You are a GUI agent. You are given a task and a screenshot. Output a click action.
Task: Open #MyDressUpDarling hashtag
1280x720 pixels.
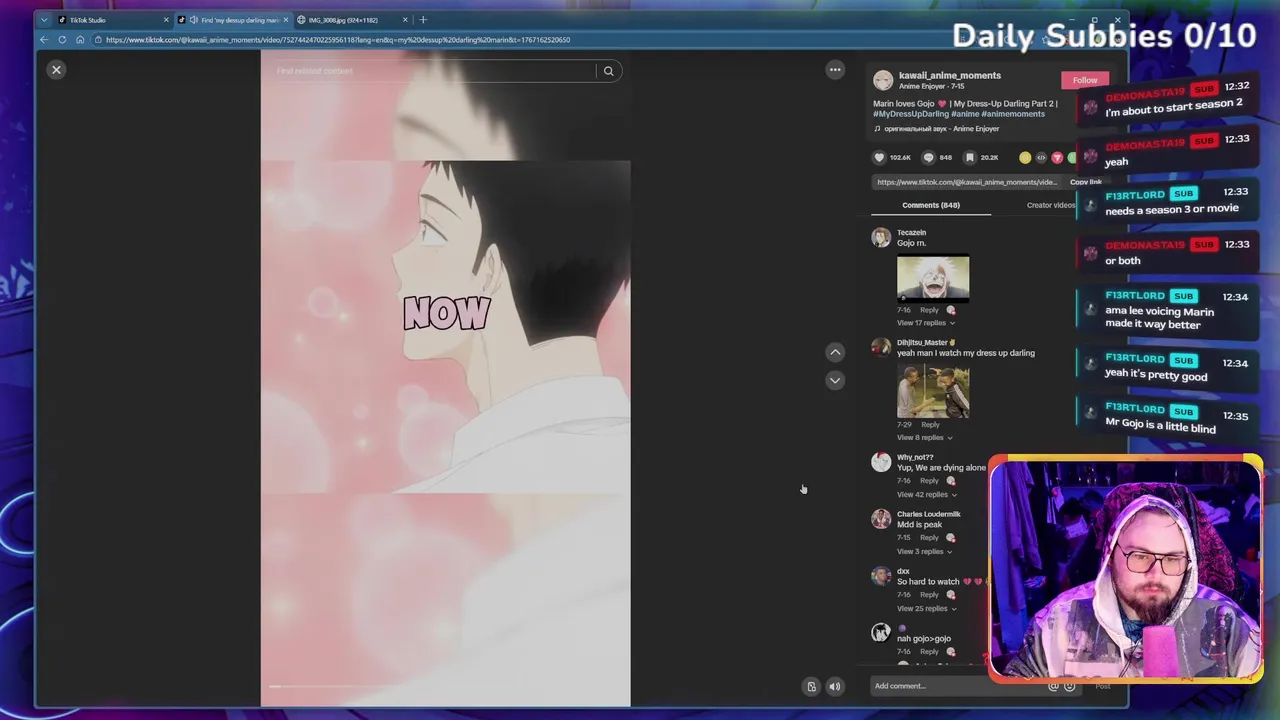[911, 114]
